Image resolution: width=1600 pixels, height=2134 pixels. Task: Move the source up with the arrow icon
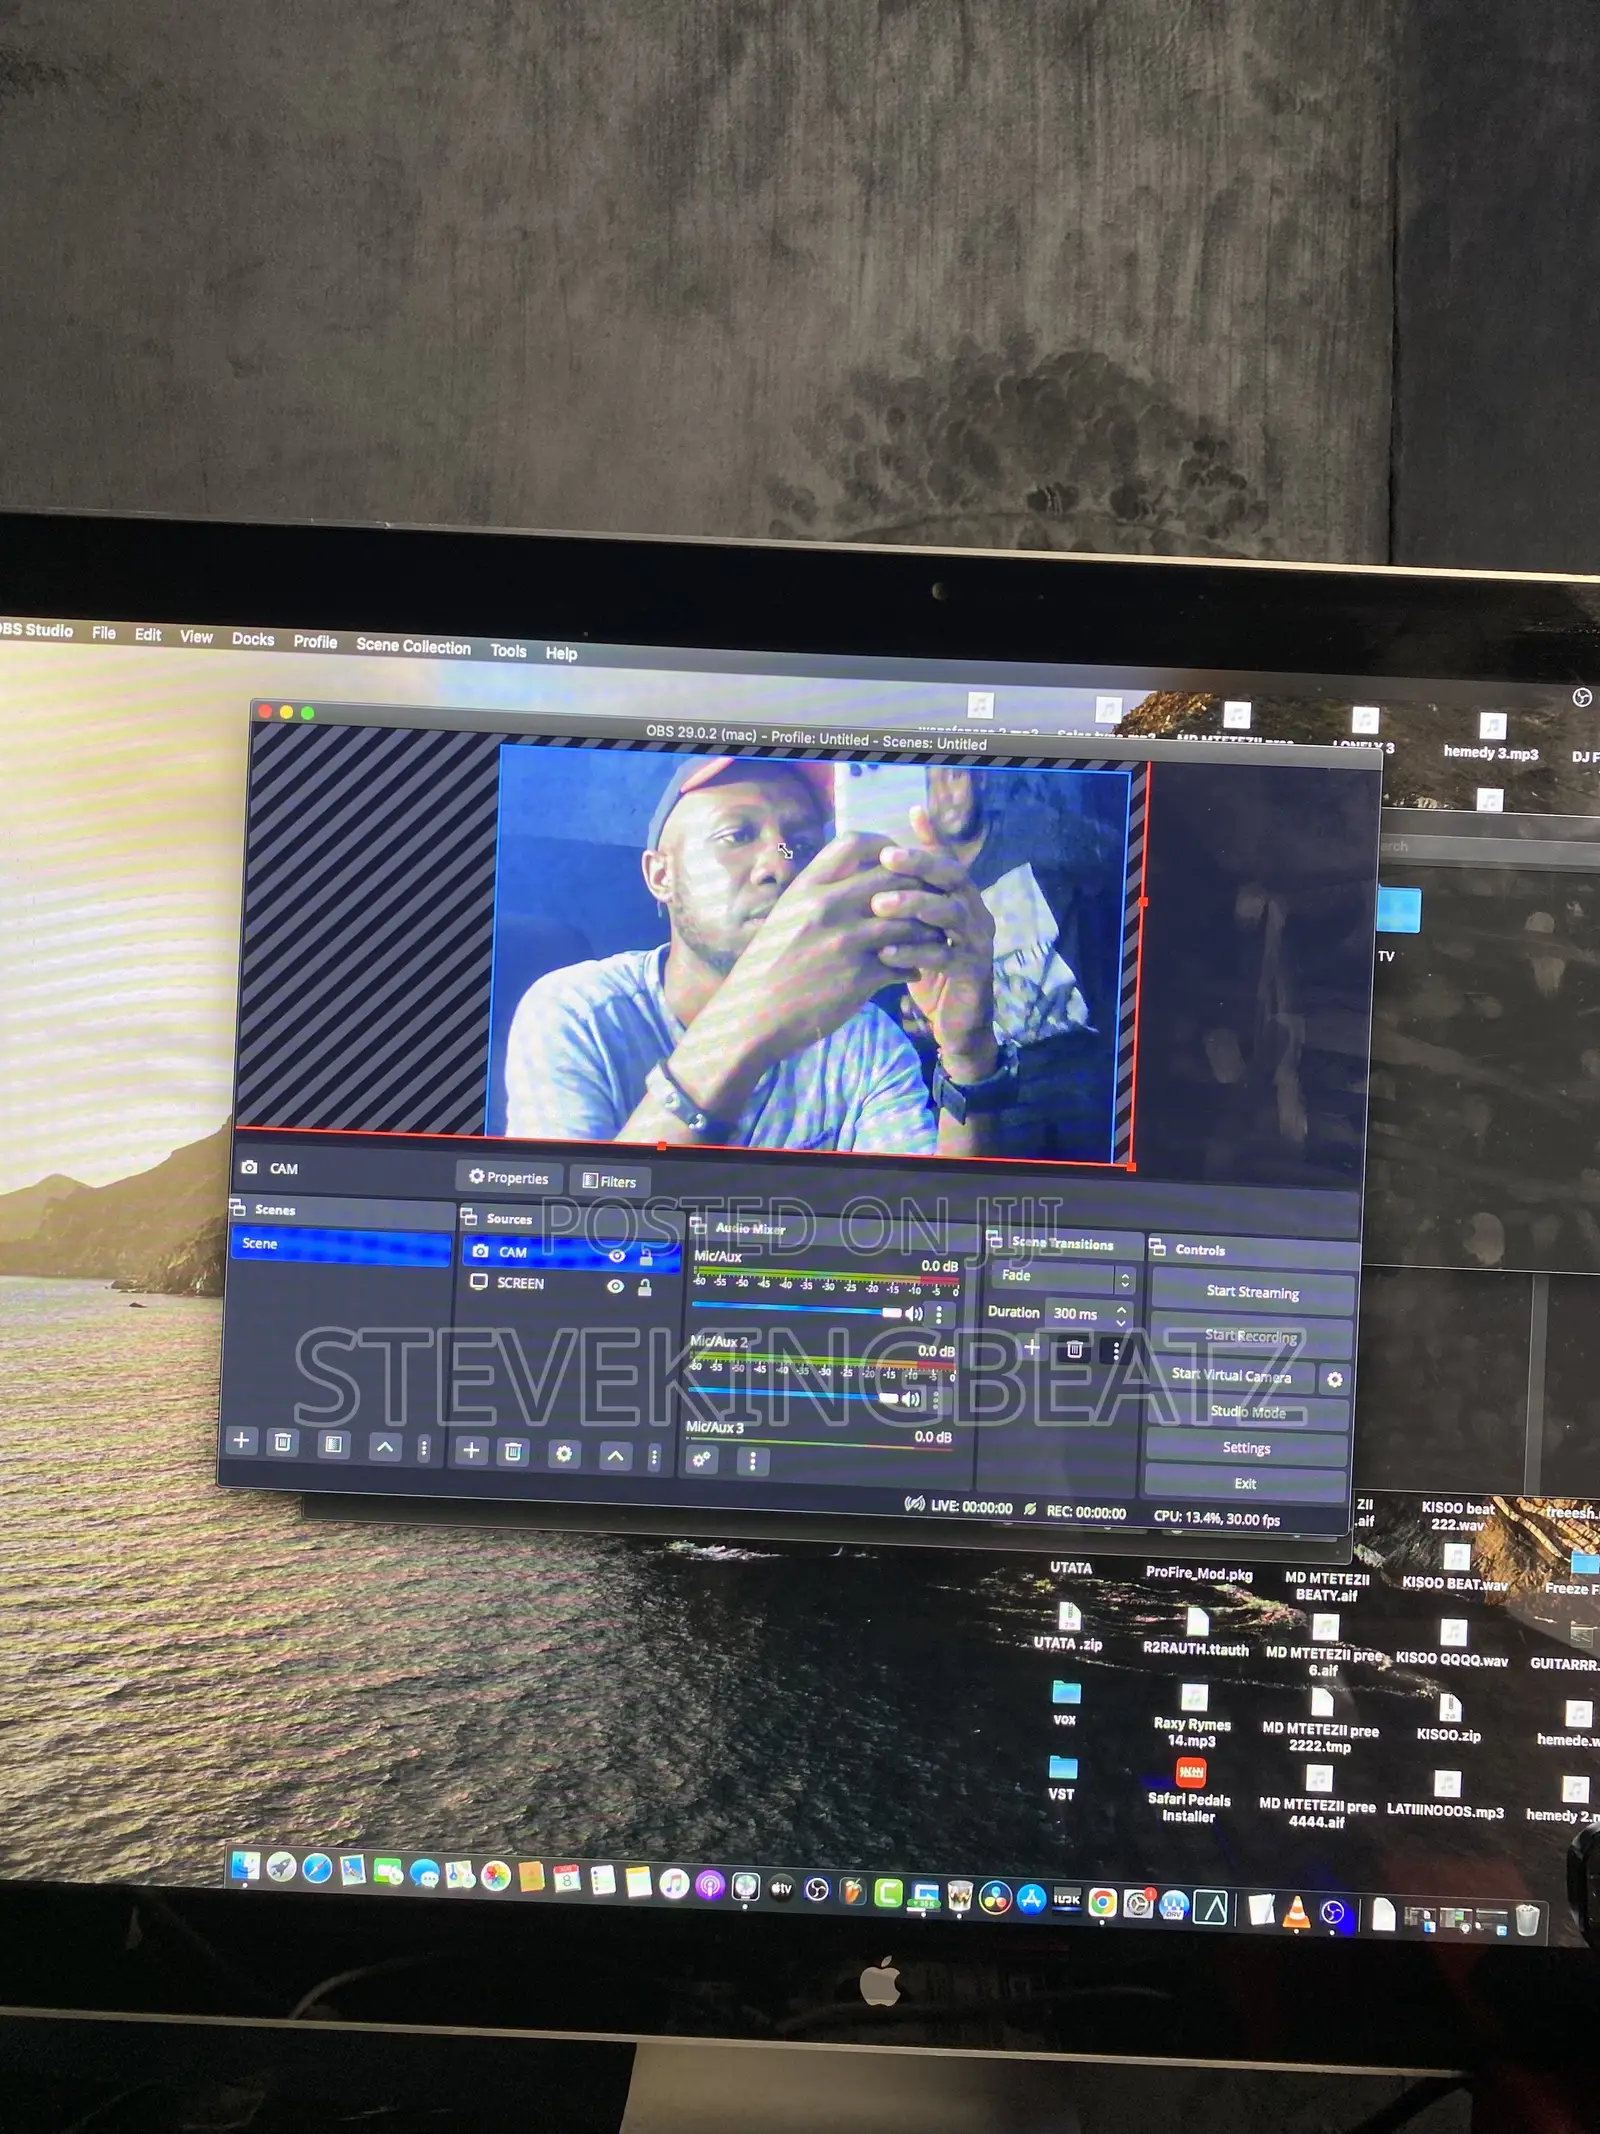616,1456
